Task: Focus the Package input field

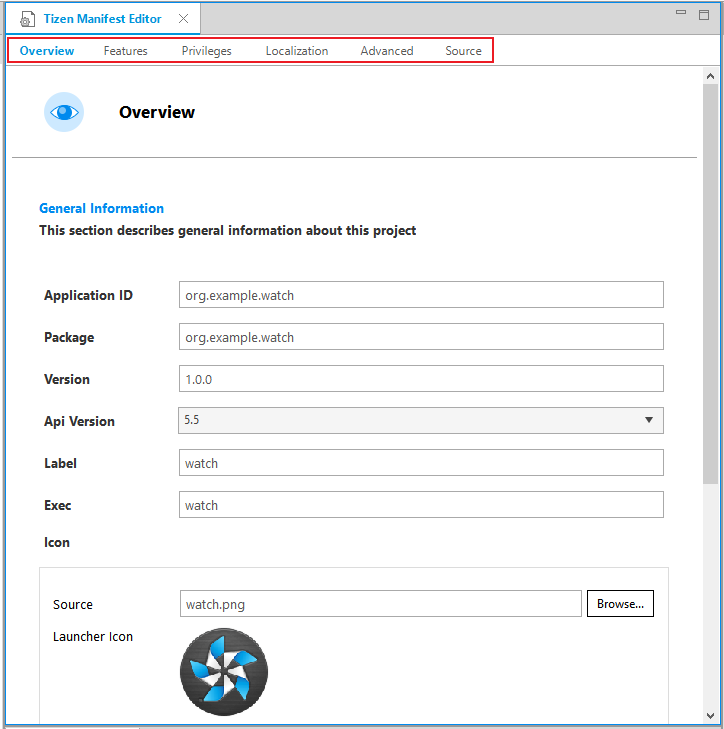Action: click(420, 337)
